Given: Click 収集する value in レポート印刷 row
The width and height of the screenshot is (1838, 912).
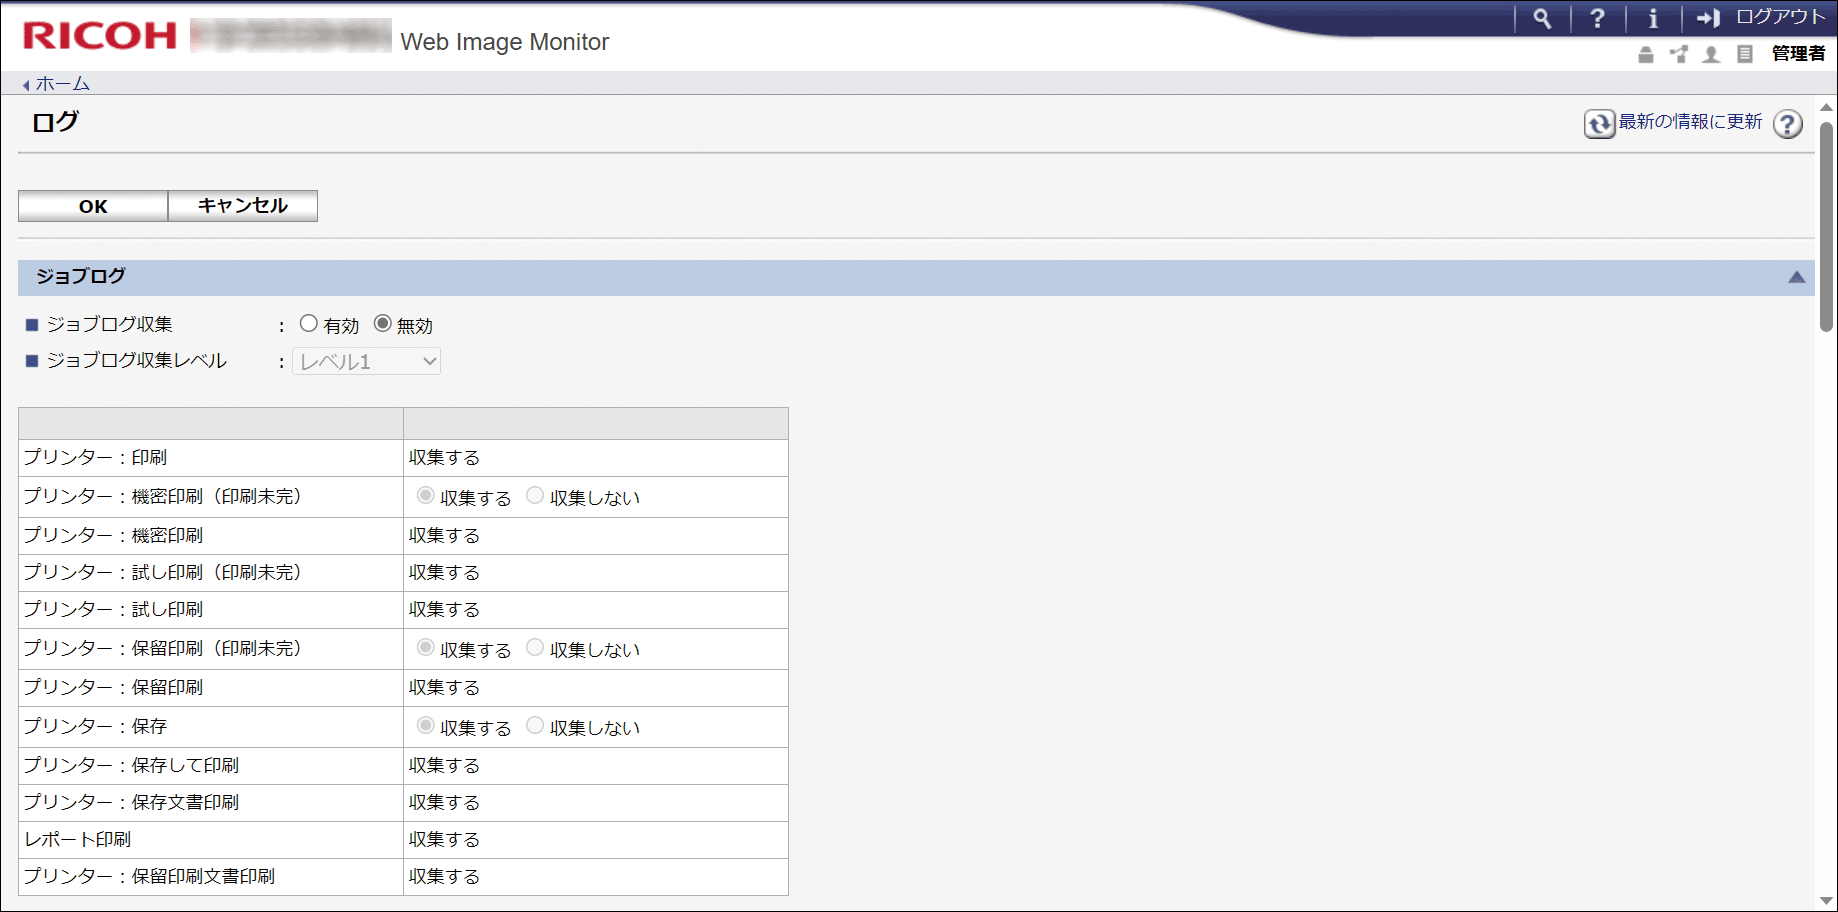Looking at the screenshot, I should pos(444,839).
